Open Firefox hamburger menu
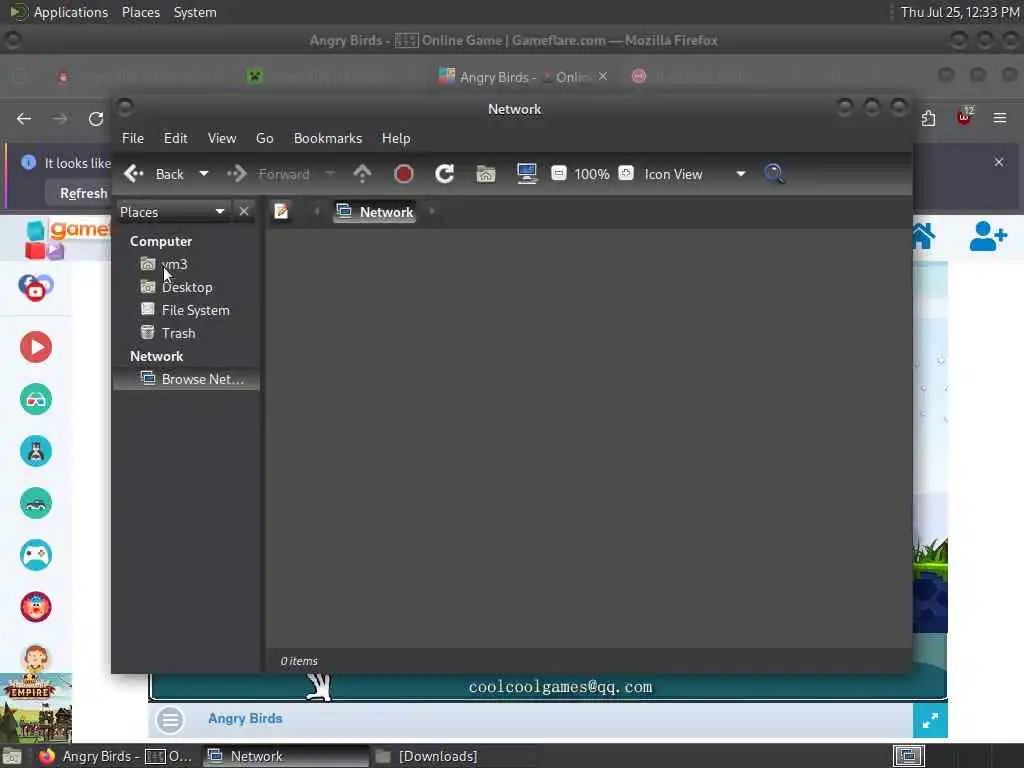Image resolution: width=1024 pixels, height=768 pixels. pyautogui.click(x=1000, y=118)
